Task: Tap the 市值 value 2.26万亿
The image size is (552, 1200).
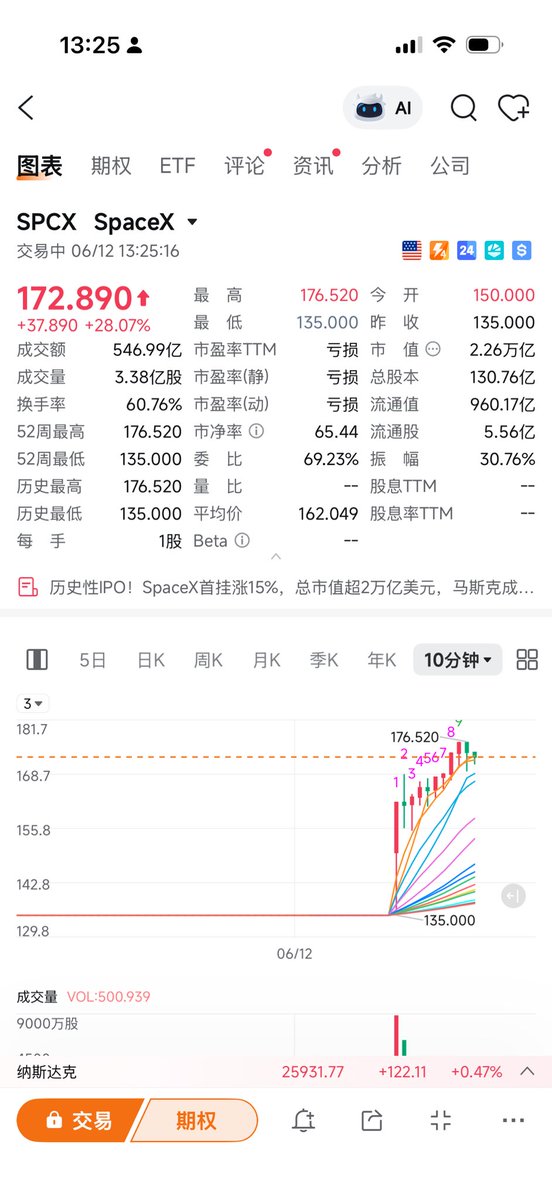Action: pyautogui.click(x=502, y=350)
